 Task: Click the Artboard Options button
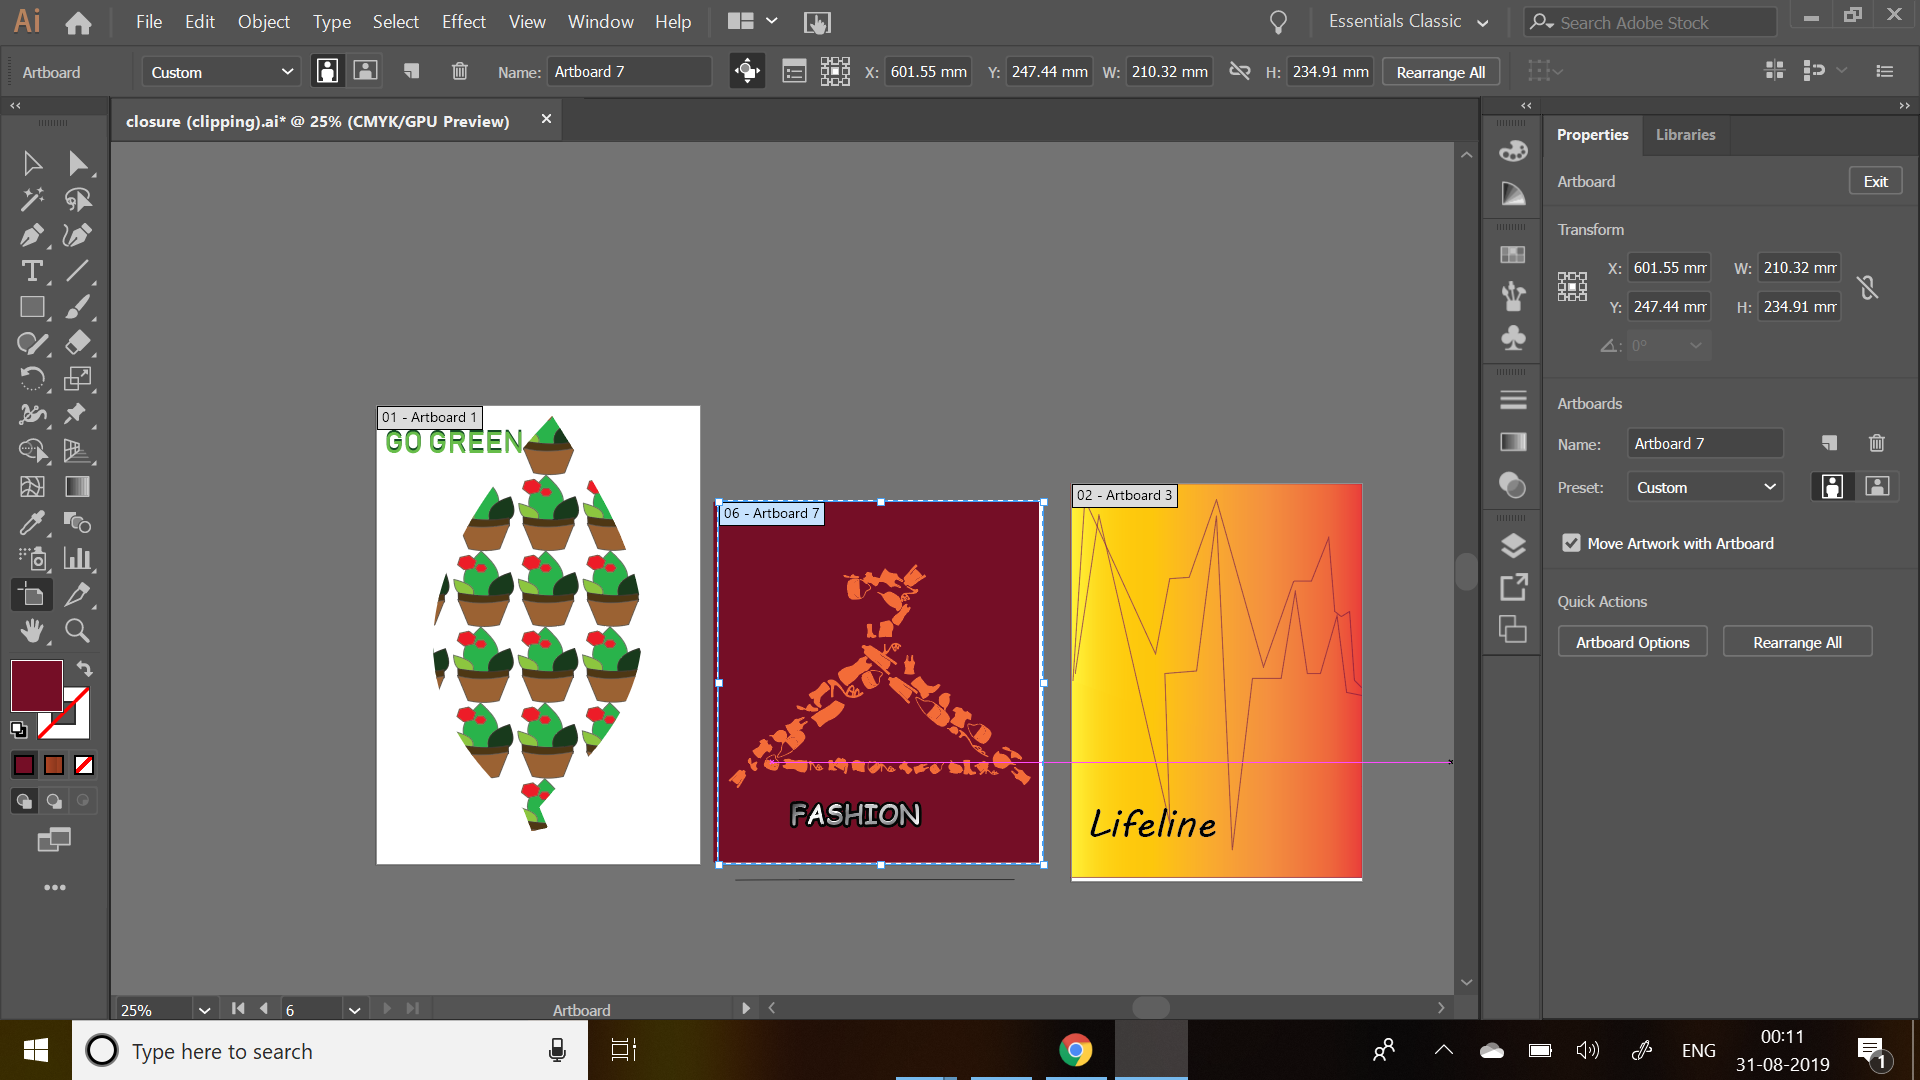(x=1632, y=642)
